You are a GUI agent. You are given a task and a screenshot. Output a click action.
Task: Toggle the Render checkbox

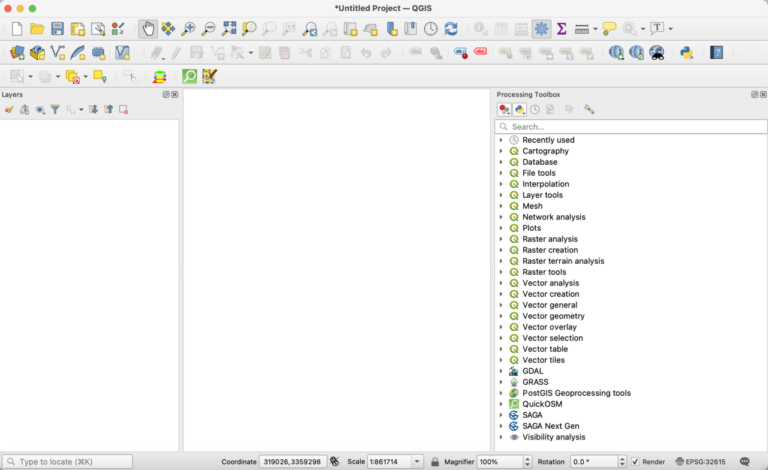point(635,462)
